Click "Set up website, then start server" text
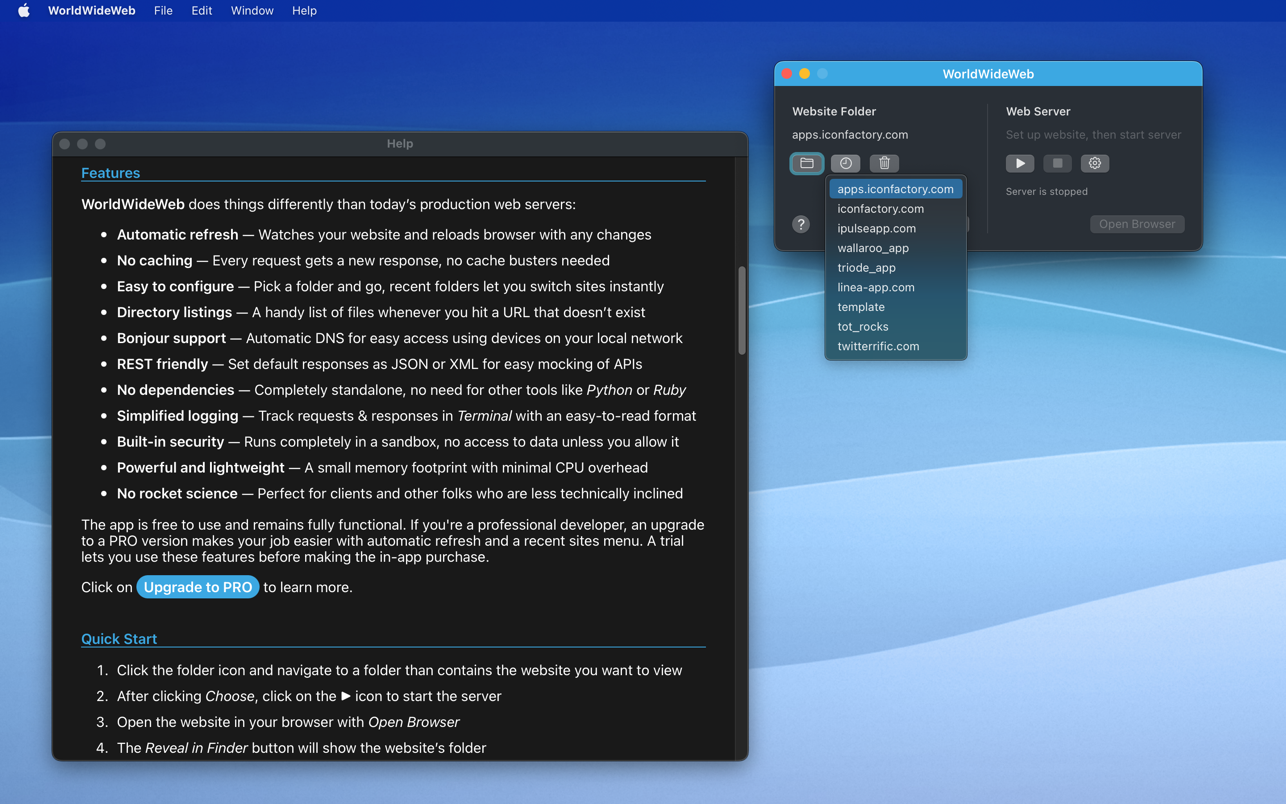This screenshot has width=1286, height=804. 1093,135
